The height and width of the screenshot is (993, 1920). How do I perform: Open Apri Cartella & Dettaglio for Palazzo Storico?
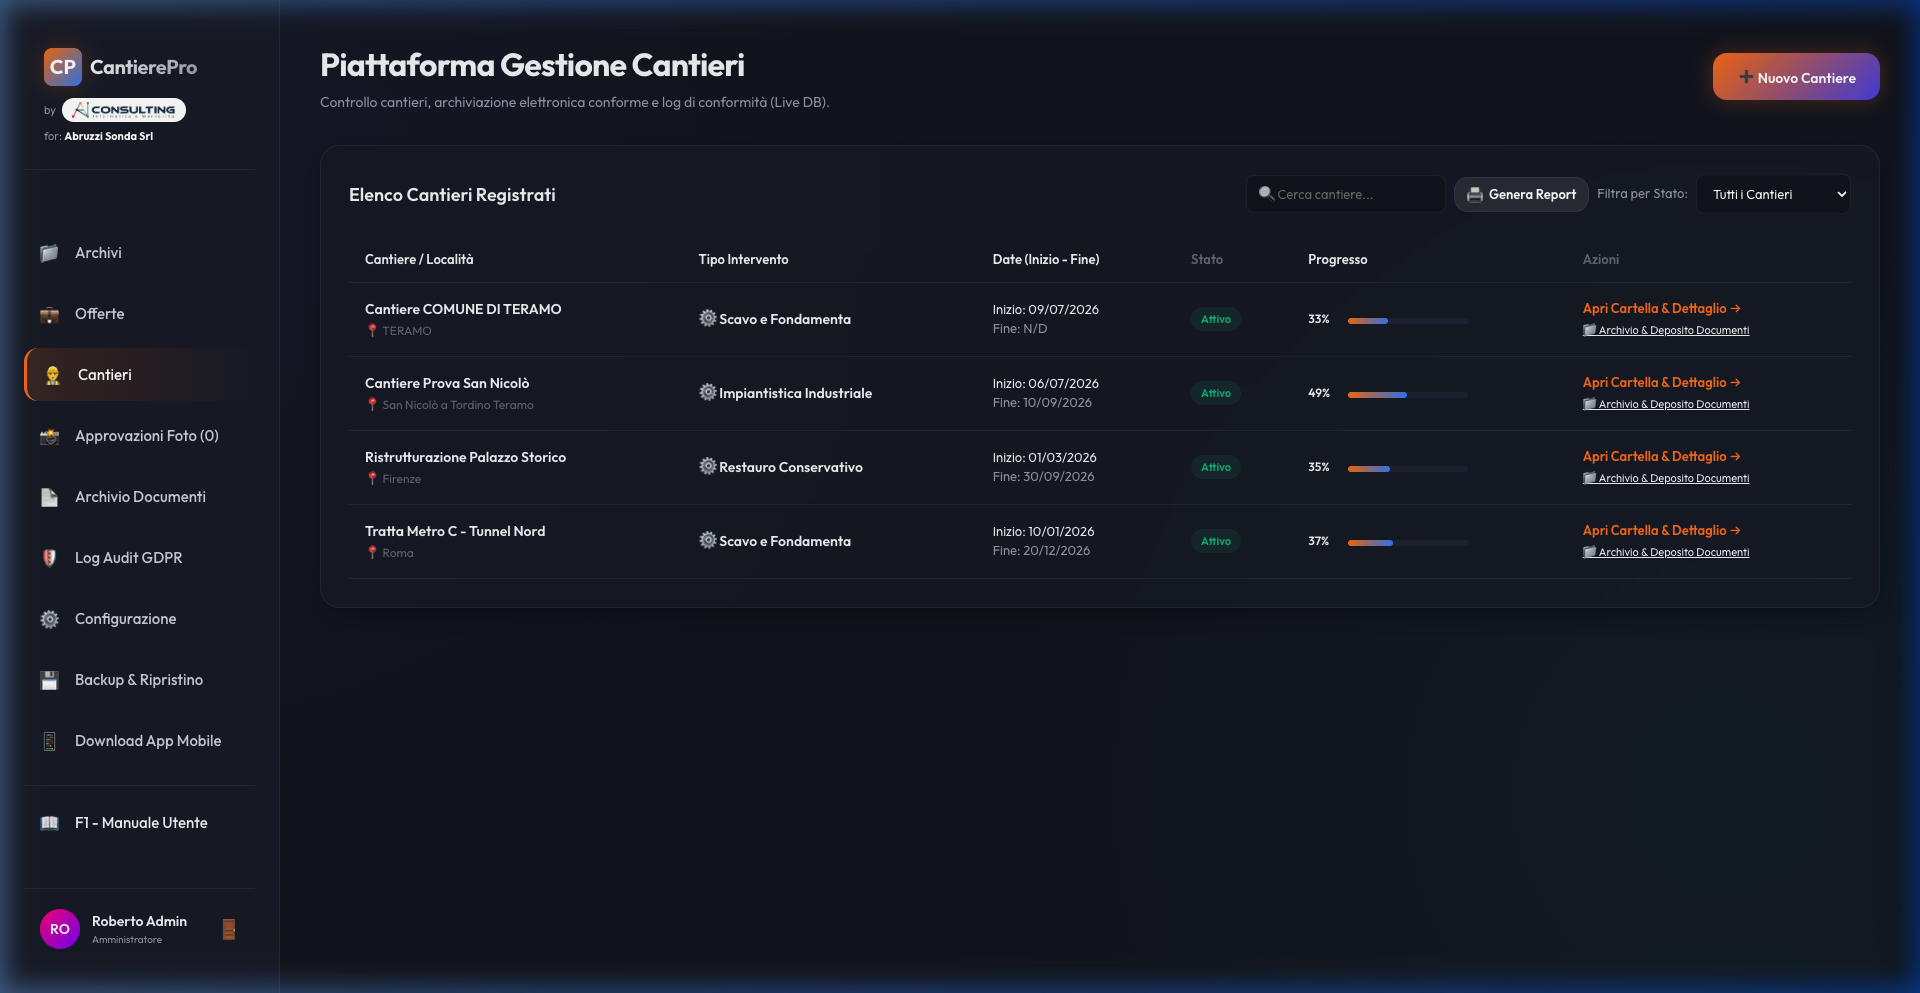1661,457
